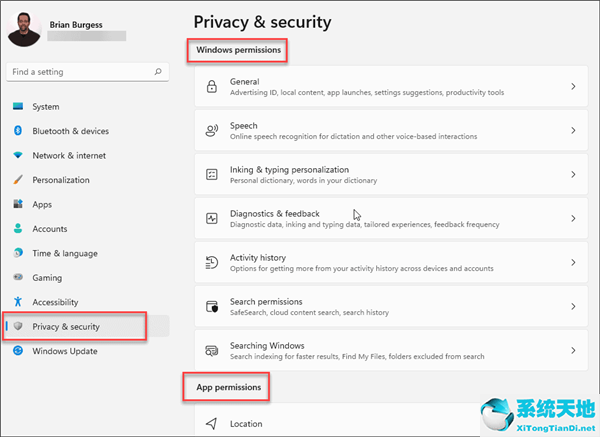The image size is (600, 437).
Task: Open Activity history via its chevron
Action: tap(573, 263)
